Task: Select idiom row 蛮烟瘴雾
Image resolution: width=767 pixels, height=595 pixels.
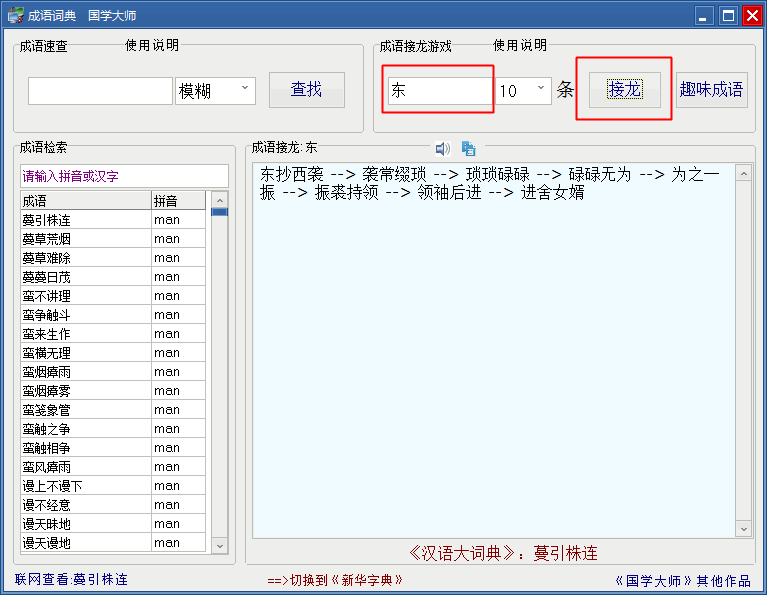Action: (x=113, y=391)
